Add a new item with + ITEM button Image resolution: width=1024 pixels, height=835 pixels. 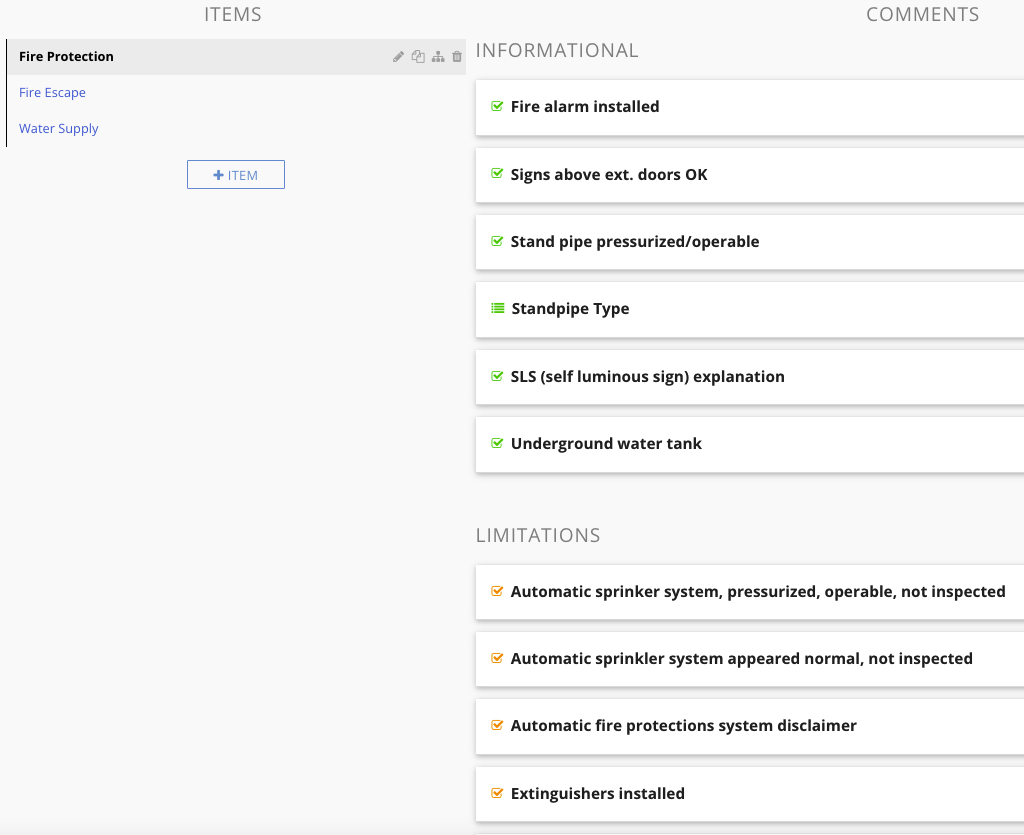236,175
